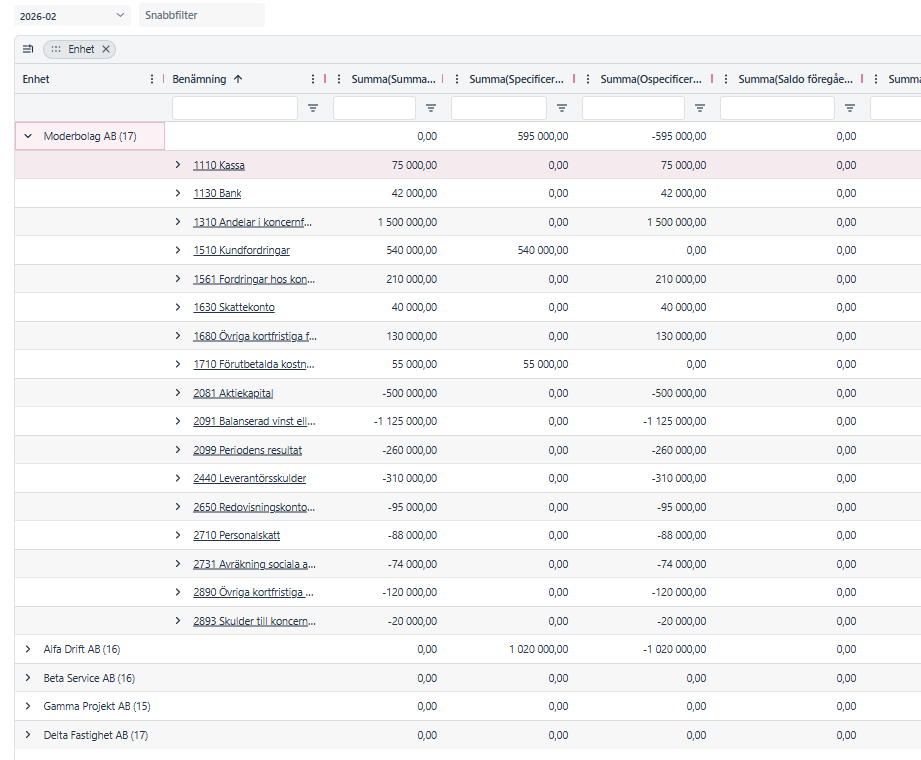Open column menu for Summa(Specificer...) header

458,79
